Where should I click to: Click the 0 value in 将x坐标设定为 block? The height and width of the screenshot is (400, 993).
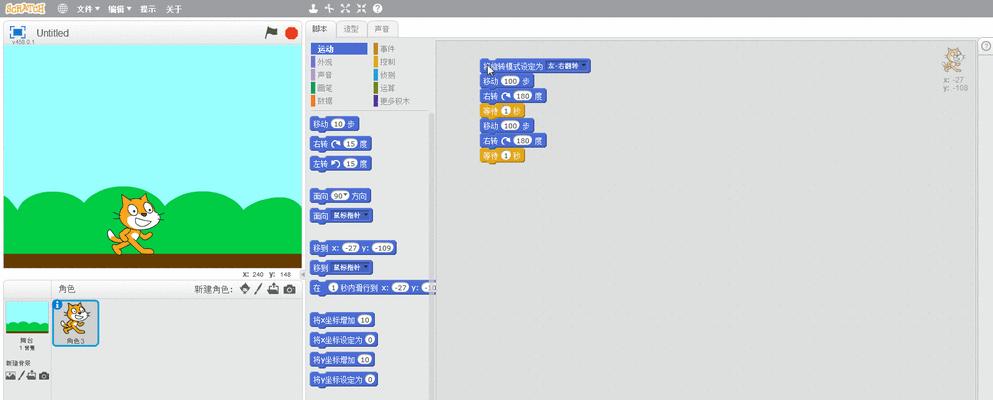pyautogui.click(x=370, y=340)
